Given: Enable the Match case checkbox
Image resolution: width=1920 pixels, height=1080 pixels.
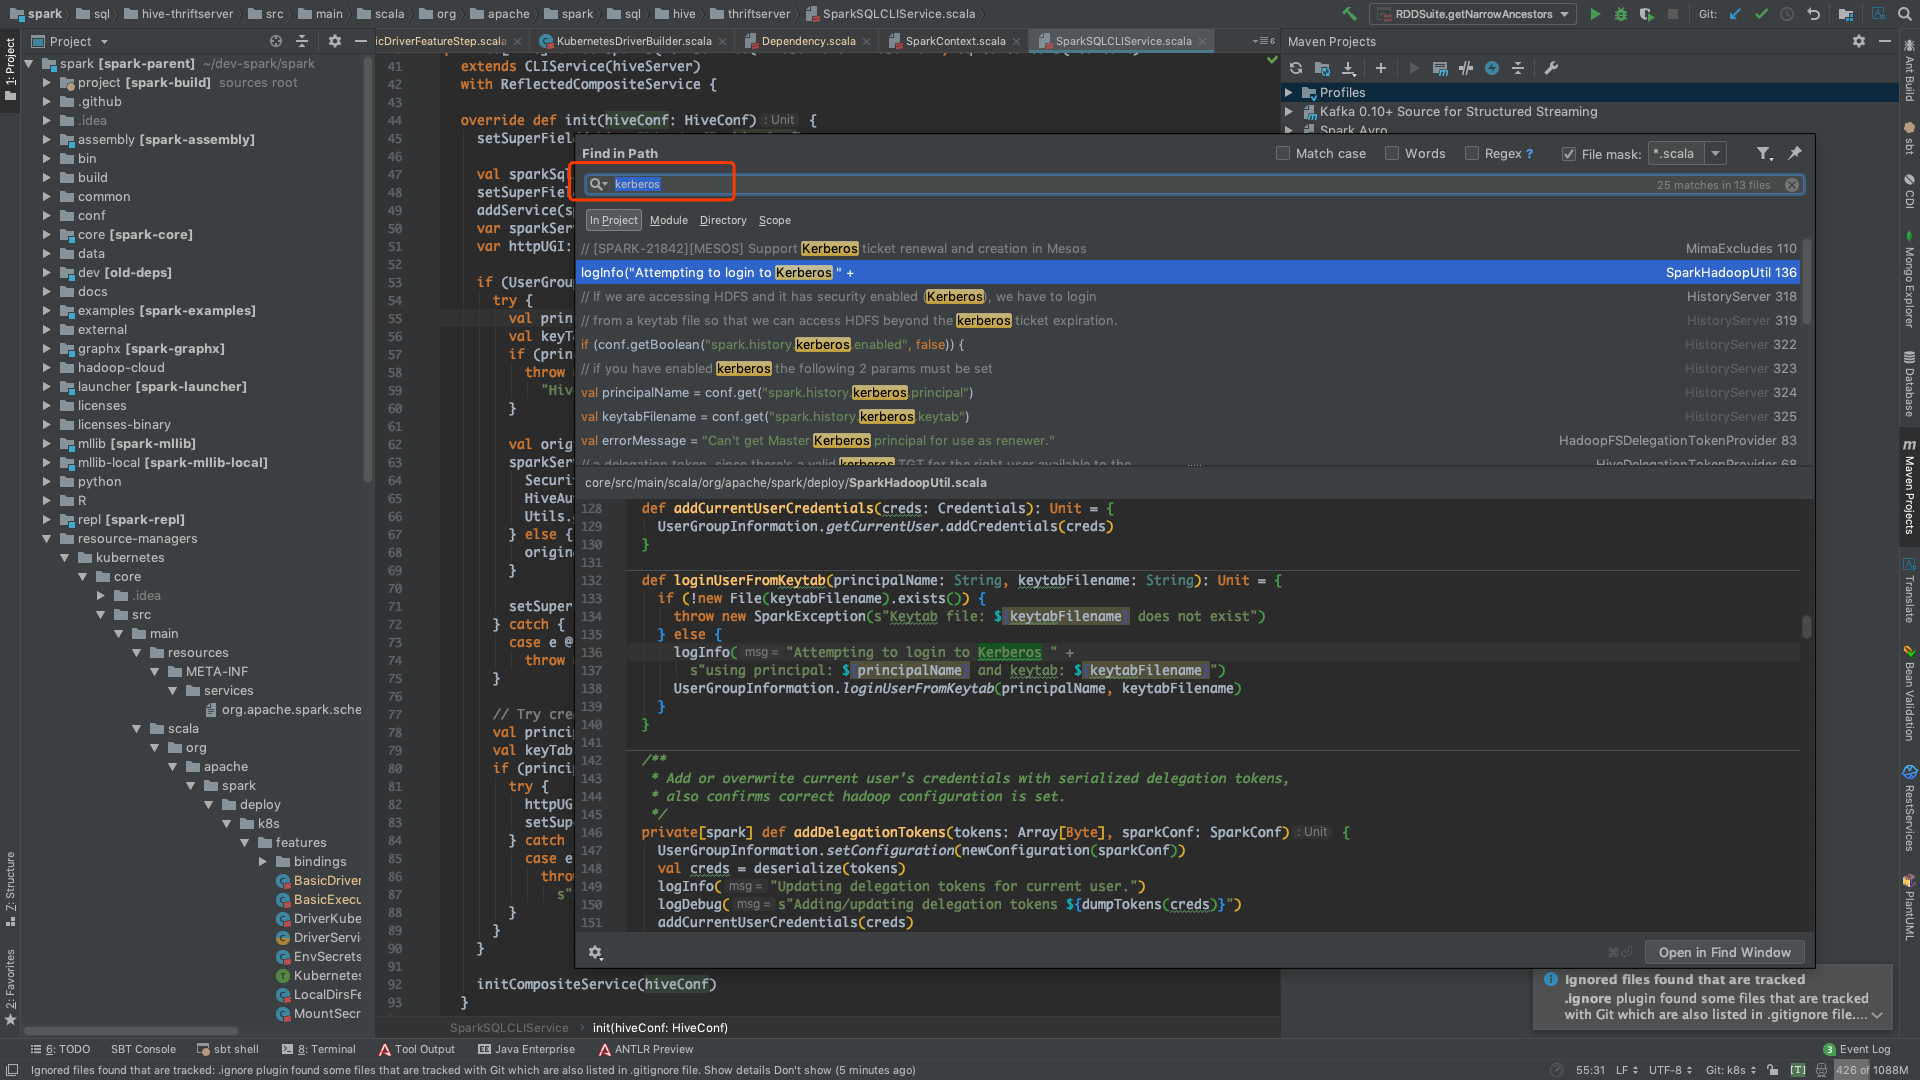Looking at the screenshot, I should [1283, 153].
